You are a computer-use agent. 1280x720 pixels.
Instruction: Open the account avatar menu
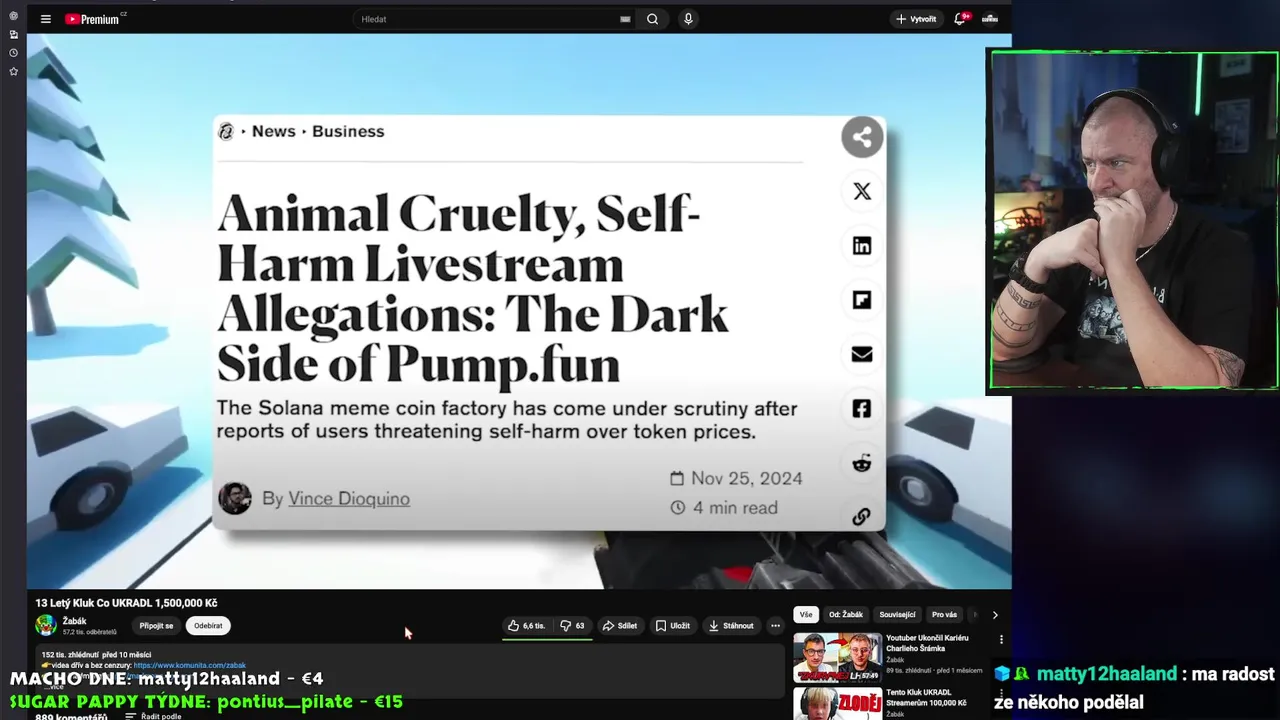tap(990, 19)
